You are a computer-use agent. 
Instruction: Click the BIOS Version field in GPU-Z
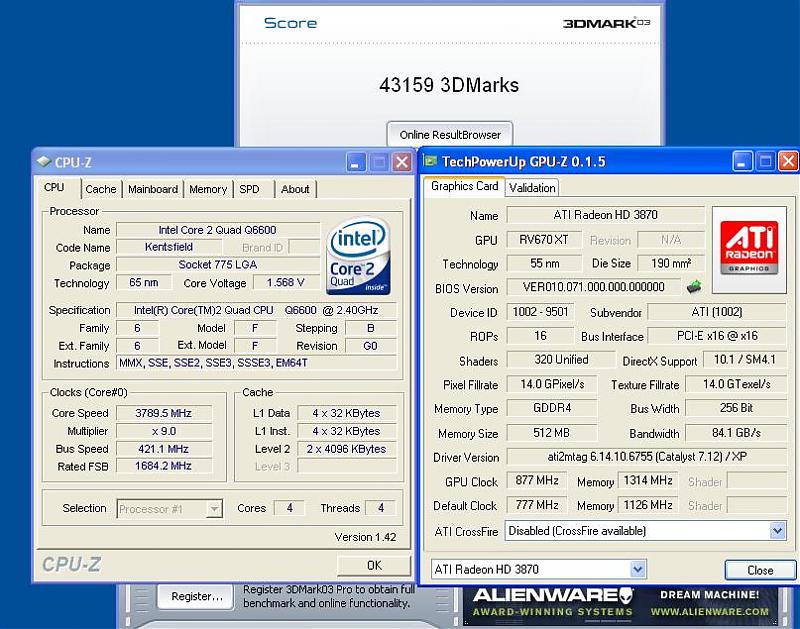coord(594,287)
